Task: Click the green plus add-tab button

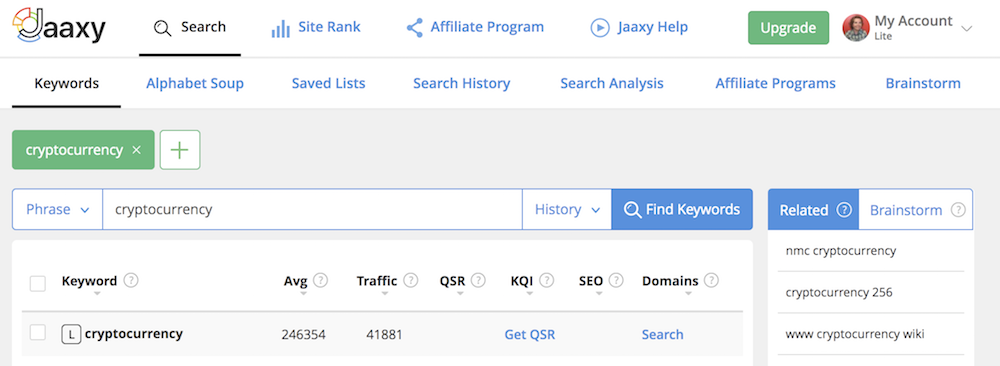Action: 180,150
